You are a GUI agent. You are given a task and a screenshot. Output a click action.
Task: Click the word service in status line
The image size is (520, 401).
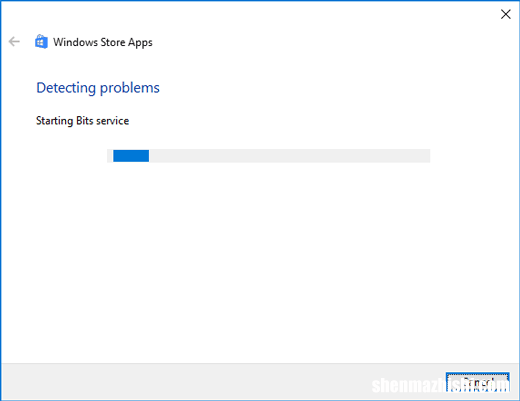point(112,121)
